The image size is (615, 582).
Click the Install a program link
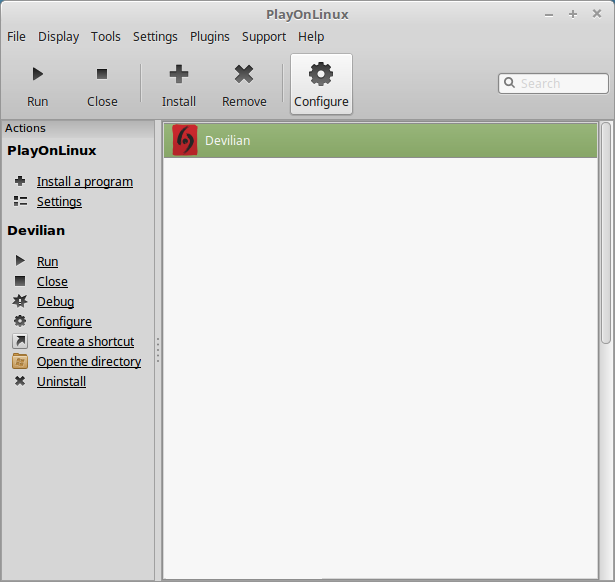pyautogui.click(x=85, y=182)
